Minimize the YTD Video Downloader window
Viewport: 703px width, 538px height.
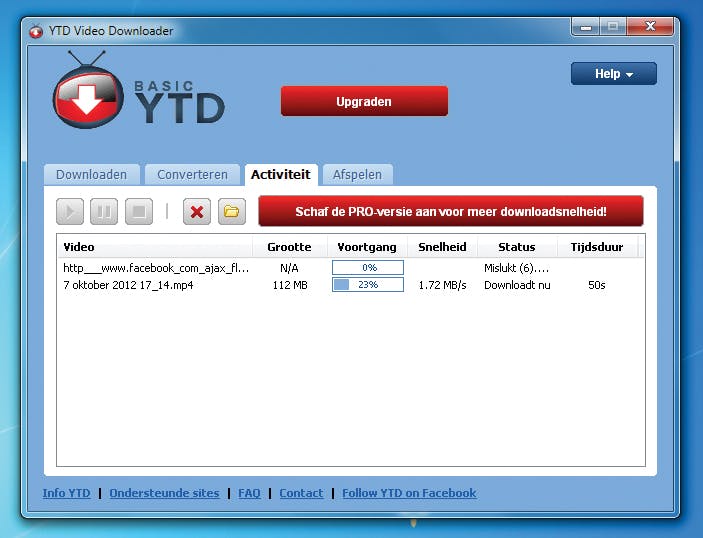pos(586,26)
